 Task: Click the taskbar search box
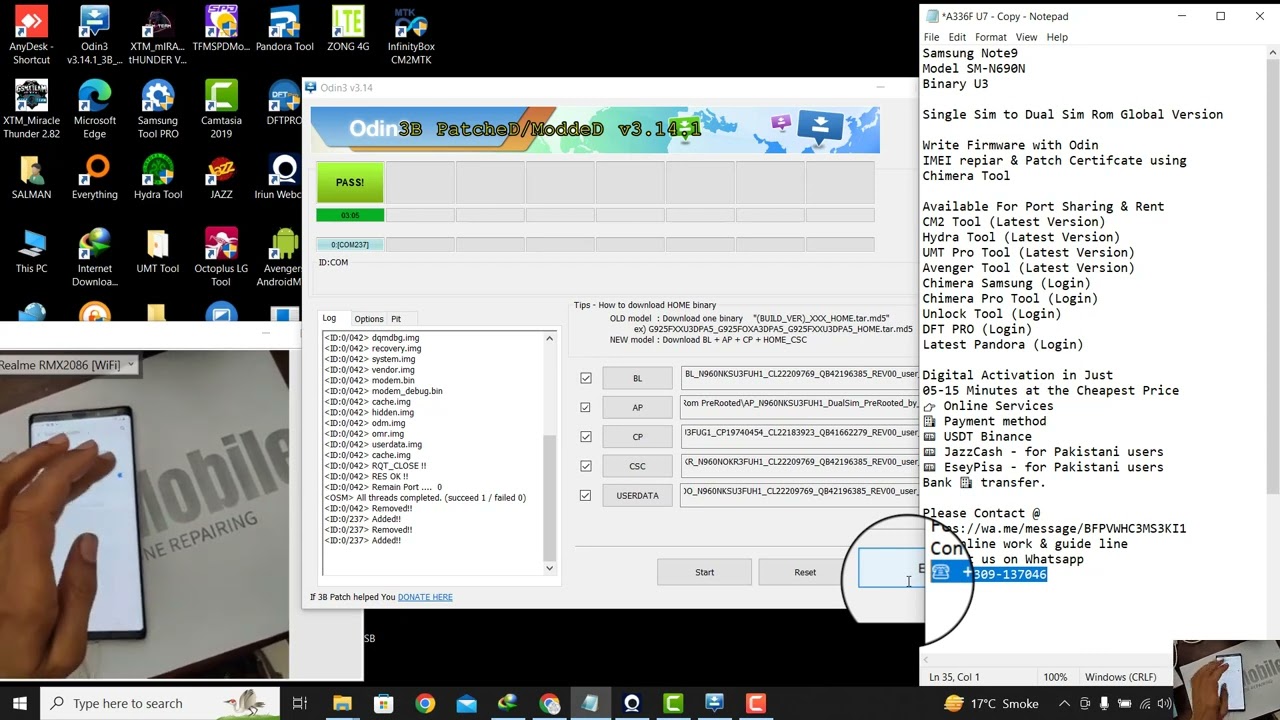point(160,703)
